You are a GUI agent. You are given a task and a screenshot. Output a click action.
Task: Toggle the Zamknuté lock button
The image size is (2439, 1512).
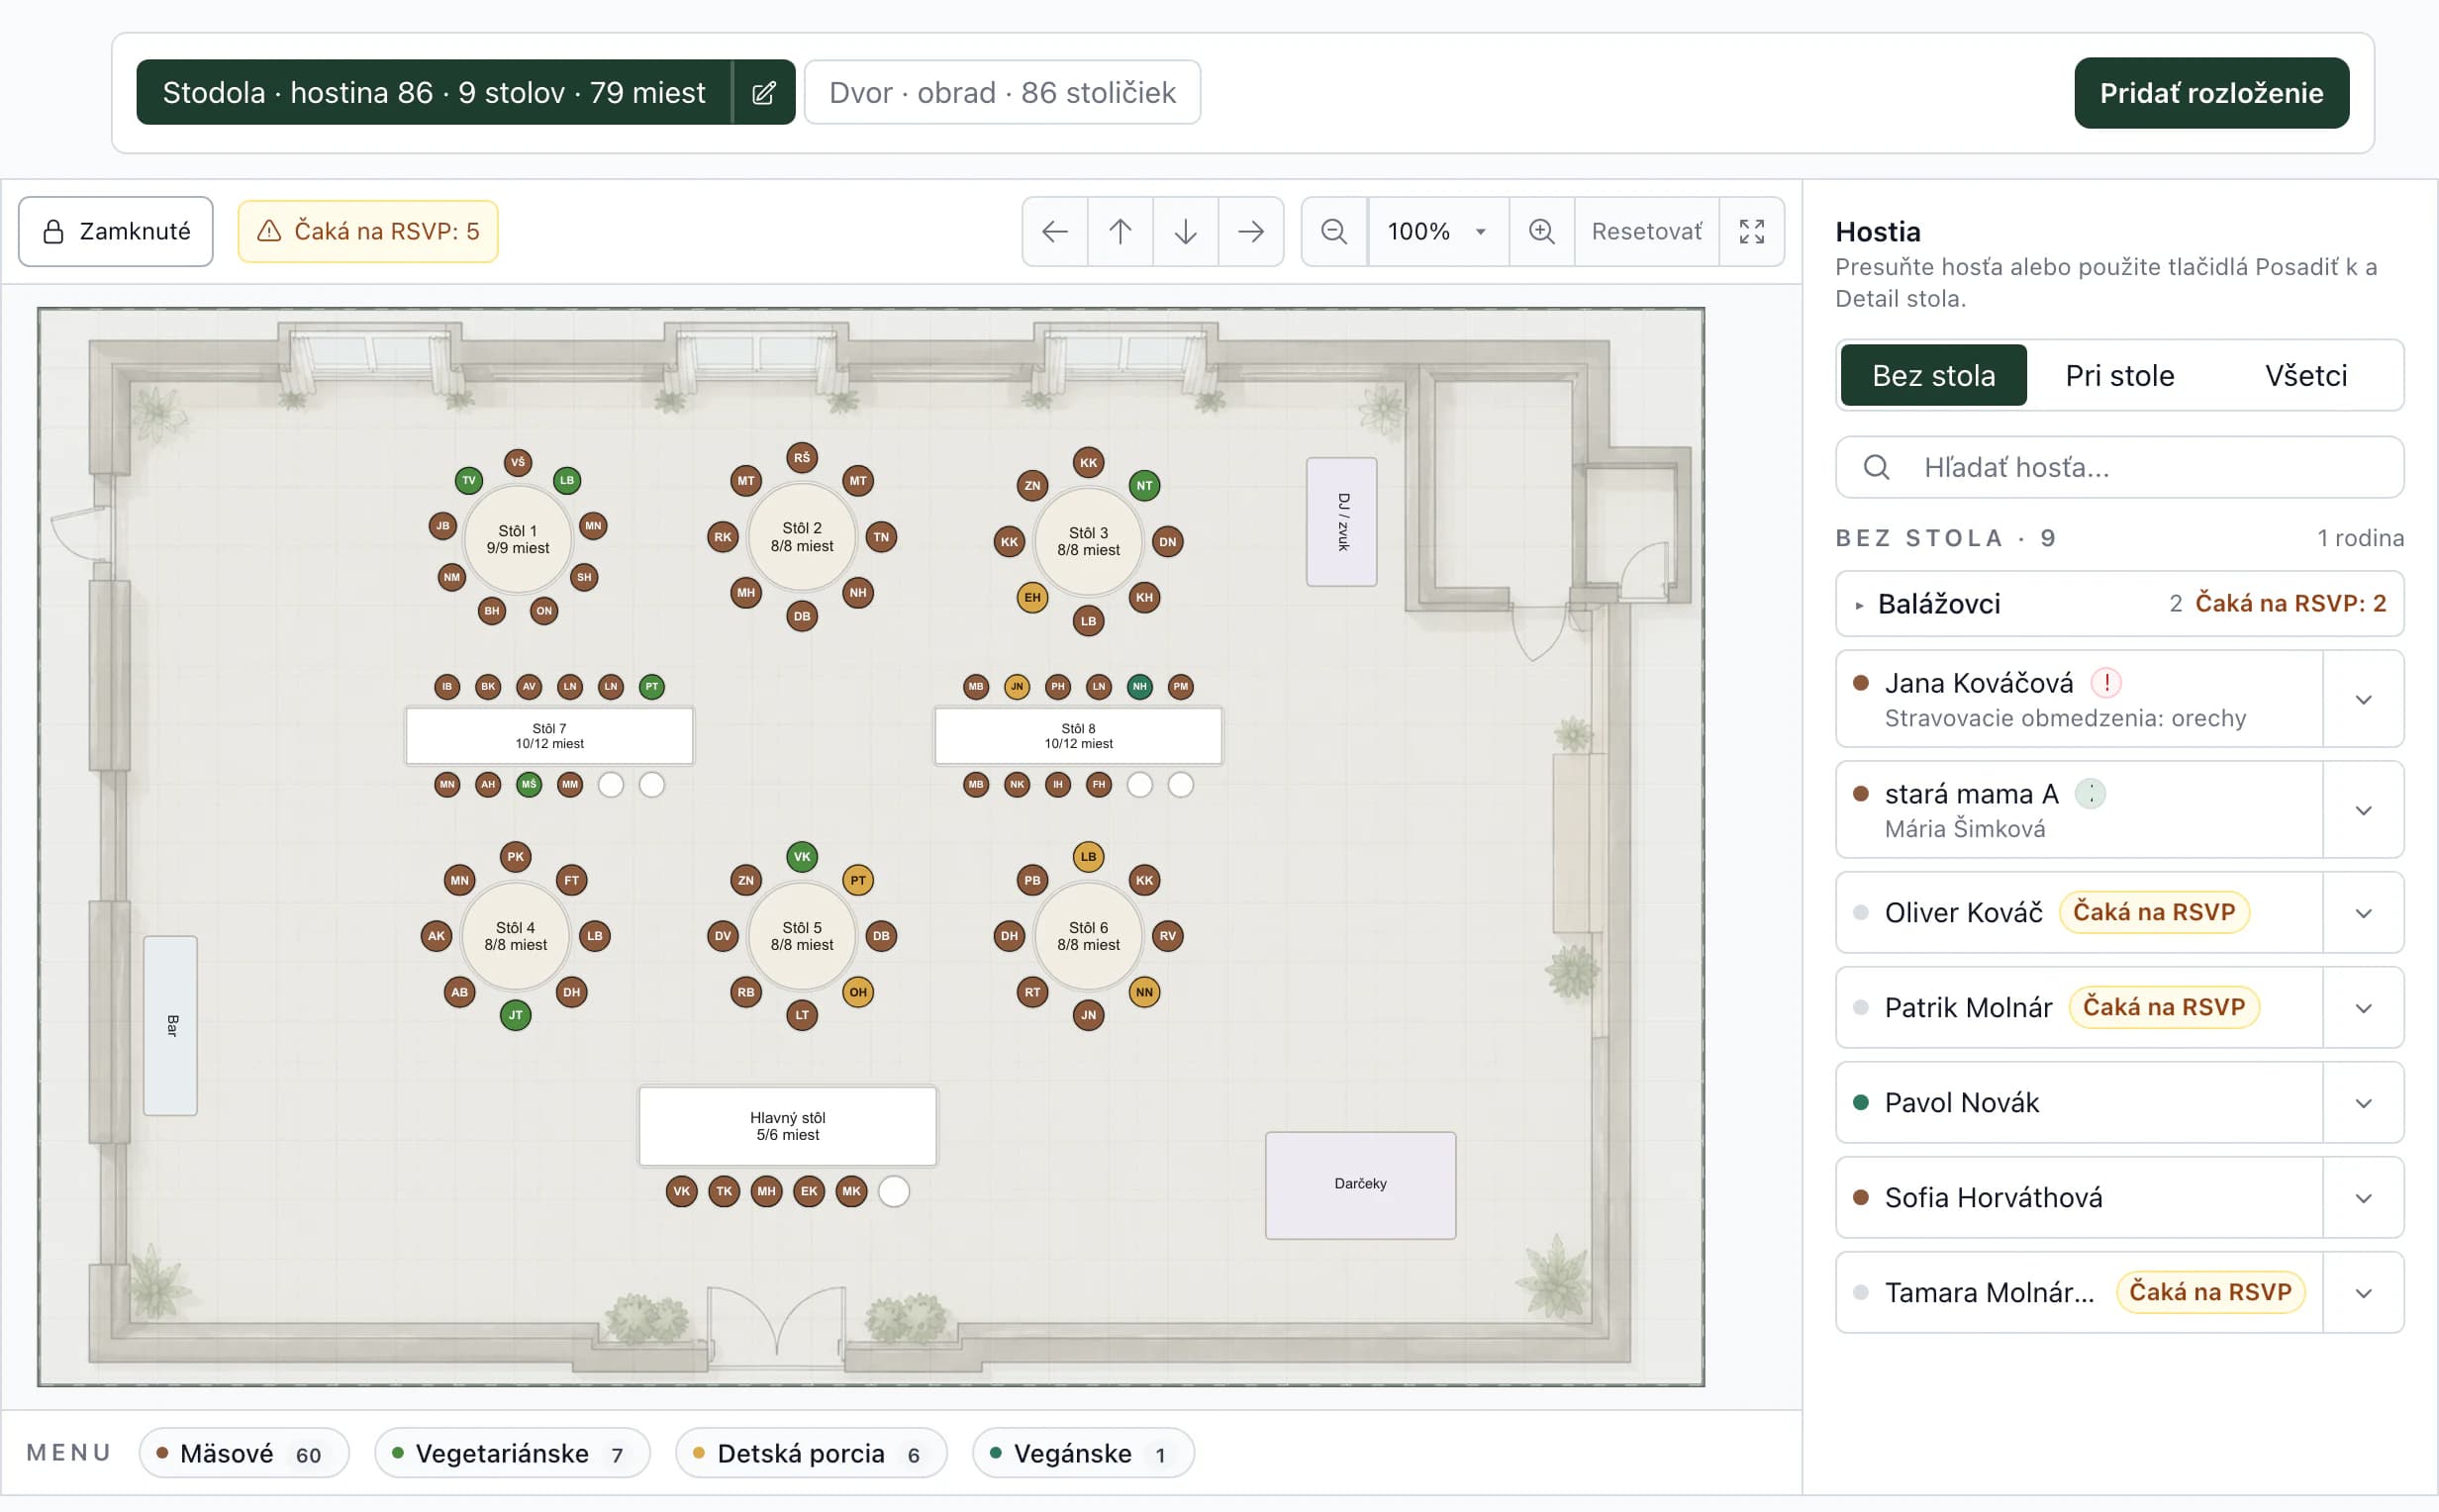pos(116,231)
